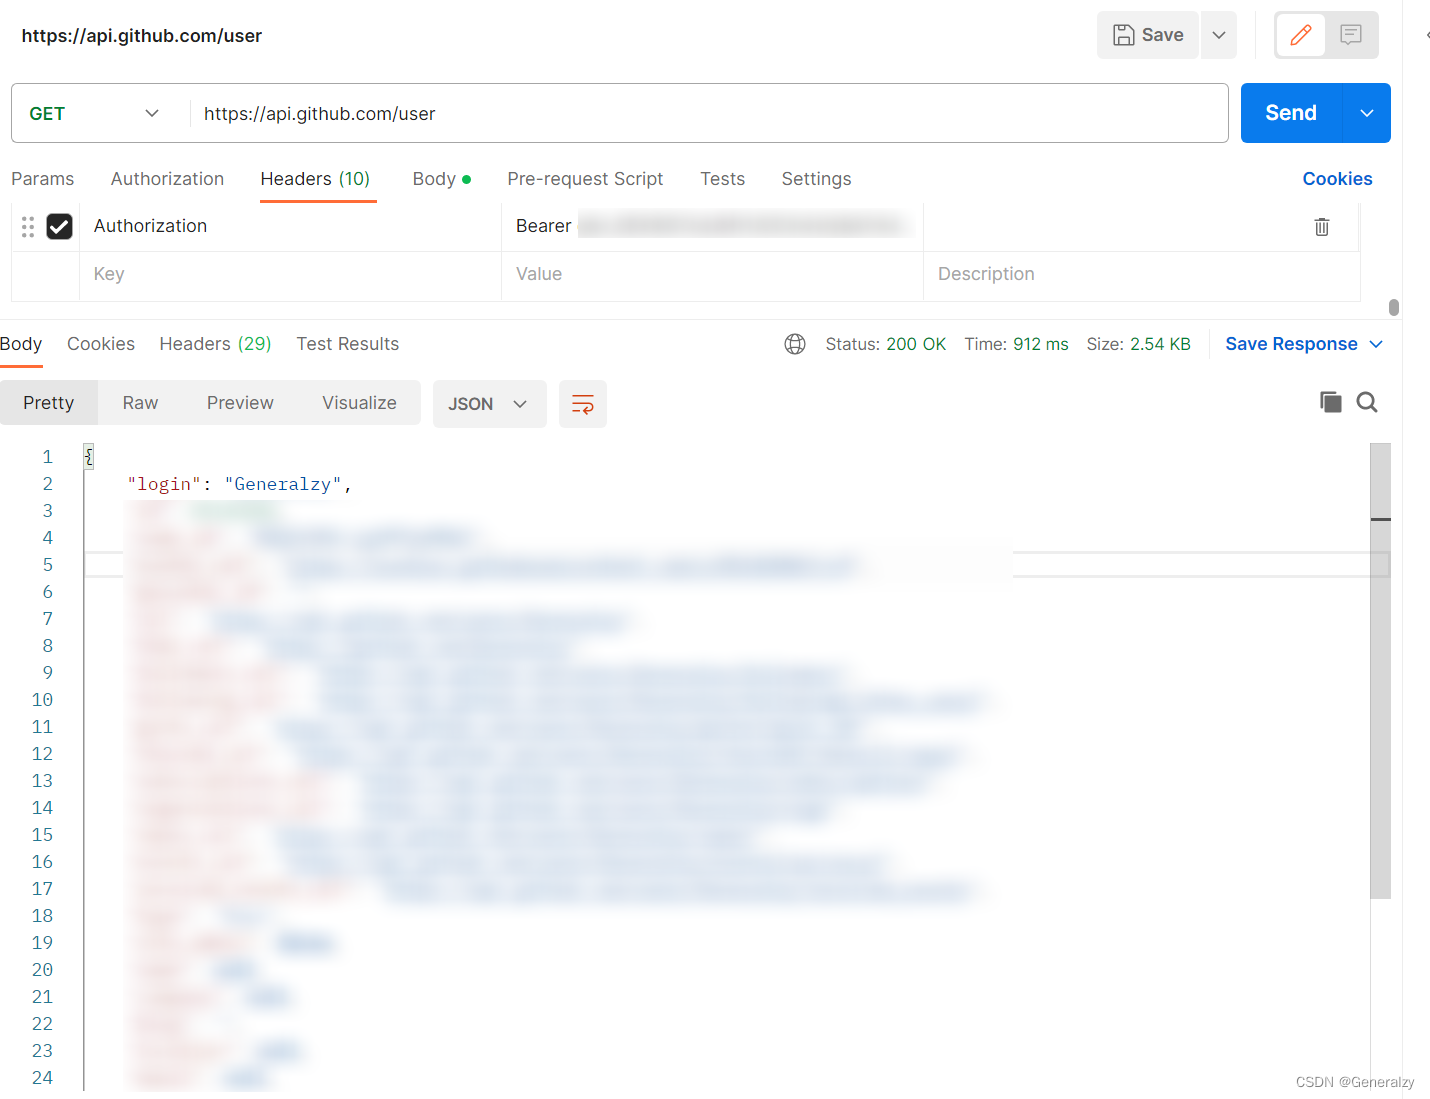Image resolution: width=1430 pixels, height=1099 pixels.
Task: Click the request URL input field
Action: point(710,113)
